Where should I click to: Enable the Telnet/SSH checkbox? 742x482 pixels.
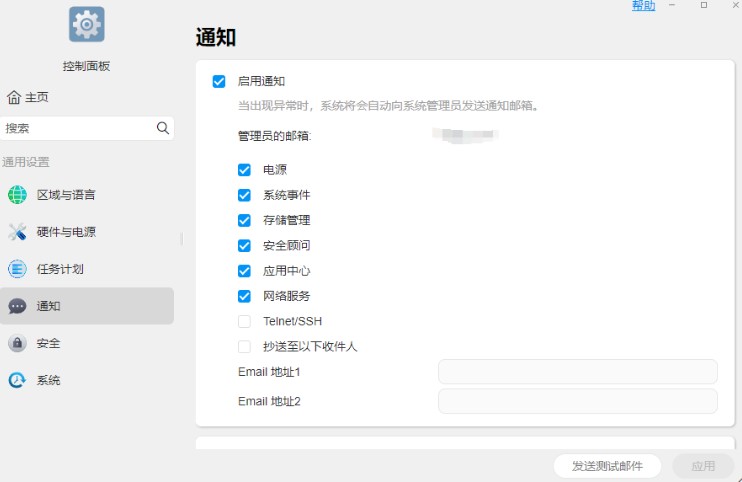click(244, 321)
